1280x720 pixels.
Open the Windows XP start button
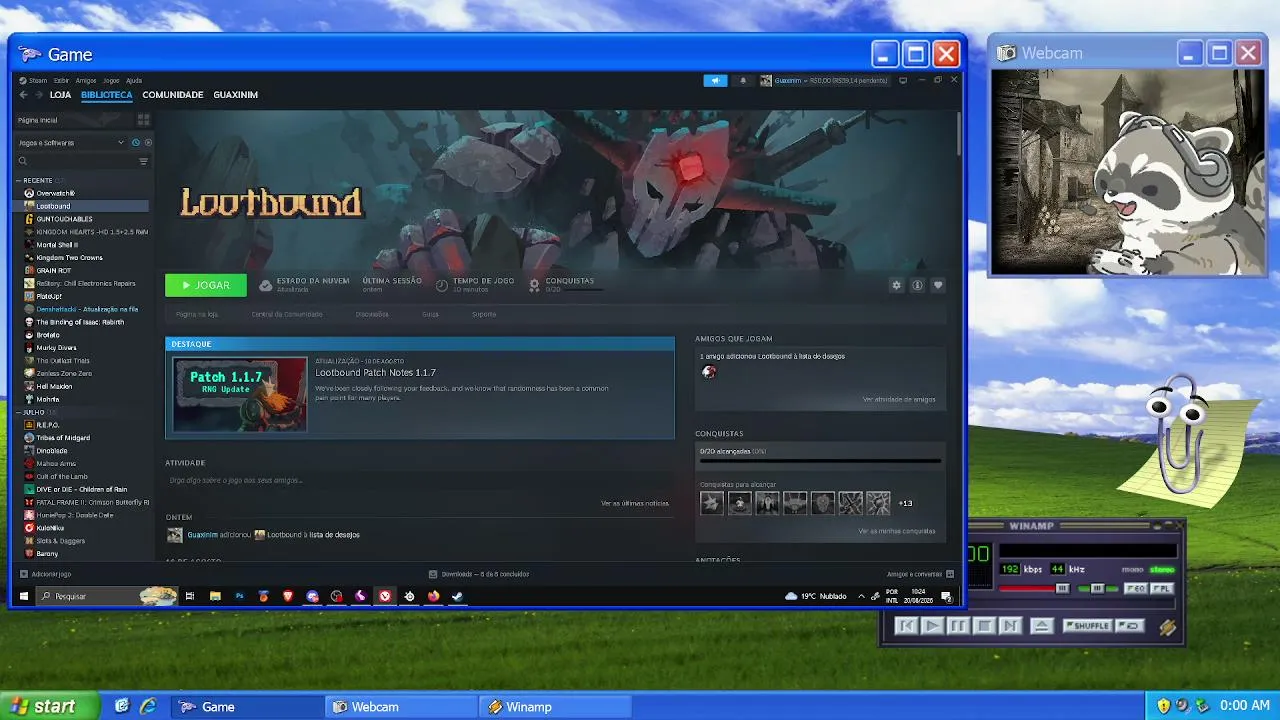49,706
